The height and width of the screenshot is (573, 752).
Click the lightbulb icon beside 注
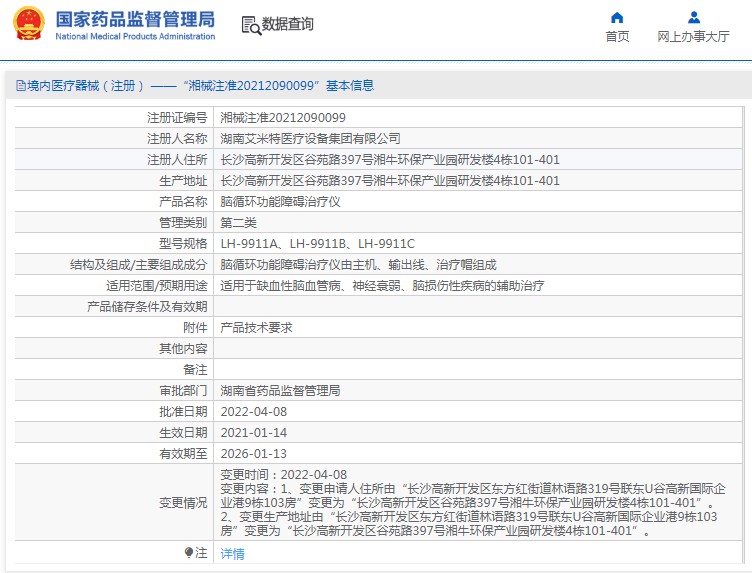(188, 552)
